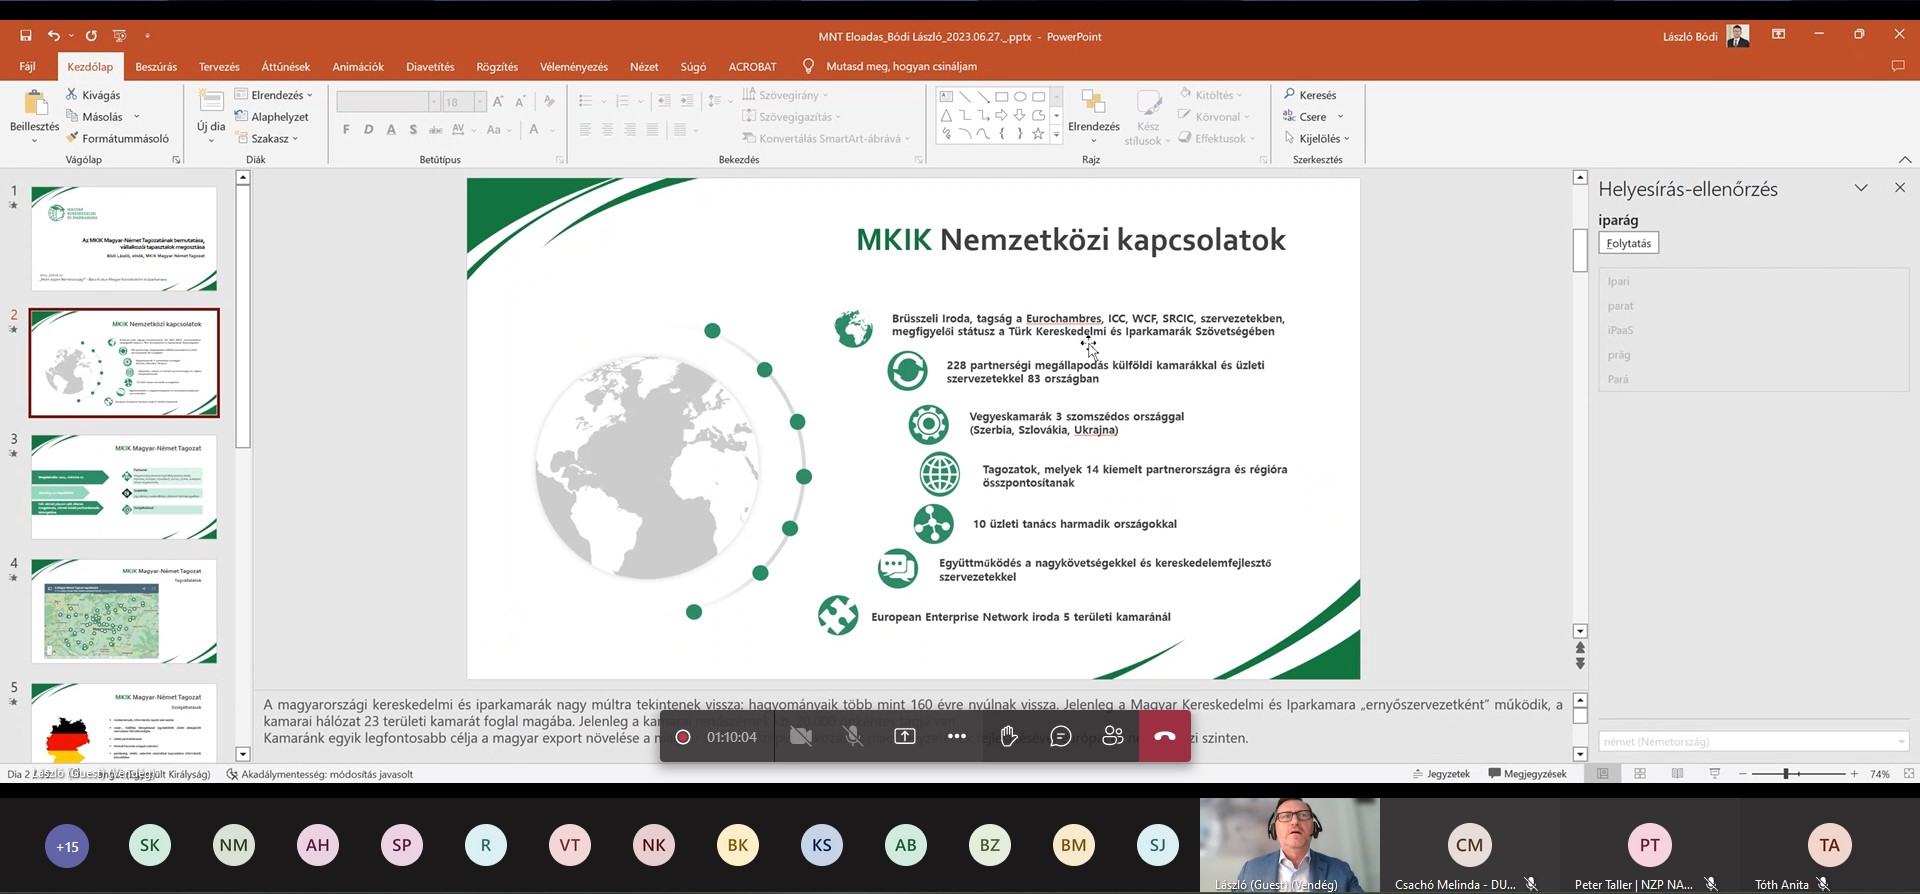Click Akadálymentesség: módosítás javasolt status
This screenshot has width=1920, height=894.
(x=320, y=774)
